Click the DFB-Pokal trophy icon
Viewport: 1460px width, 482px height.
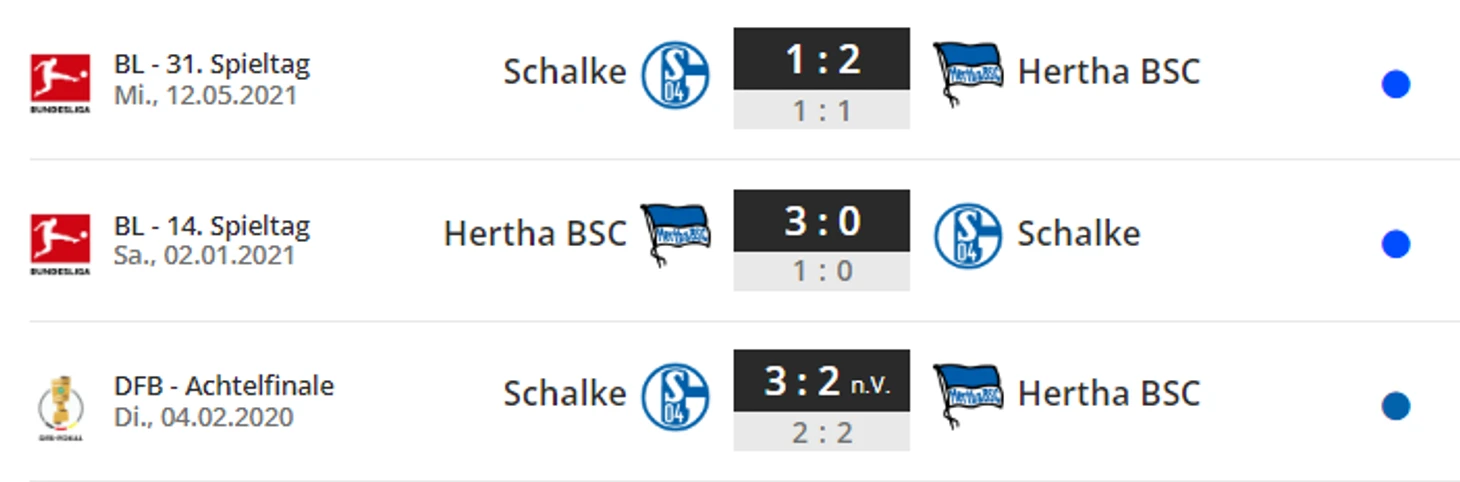(x=60, y=408)
